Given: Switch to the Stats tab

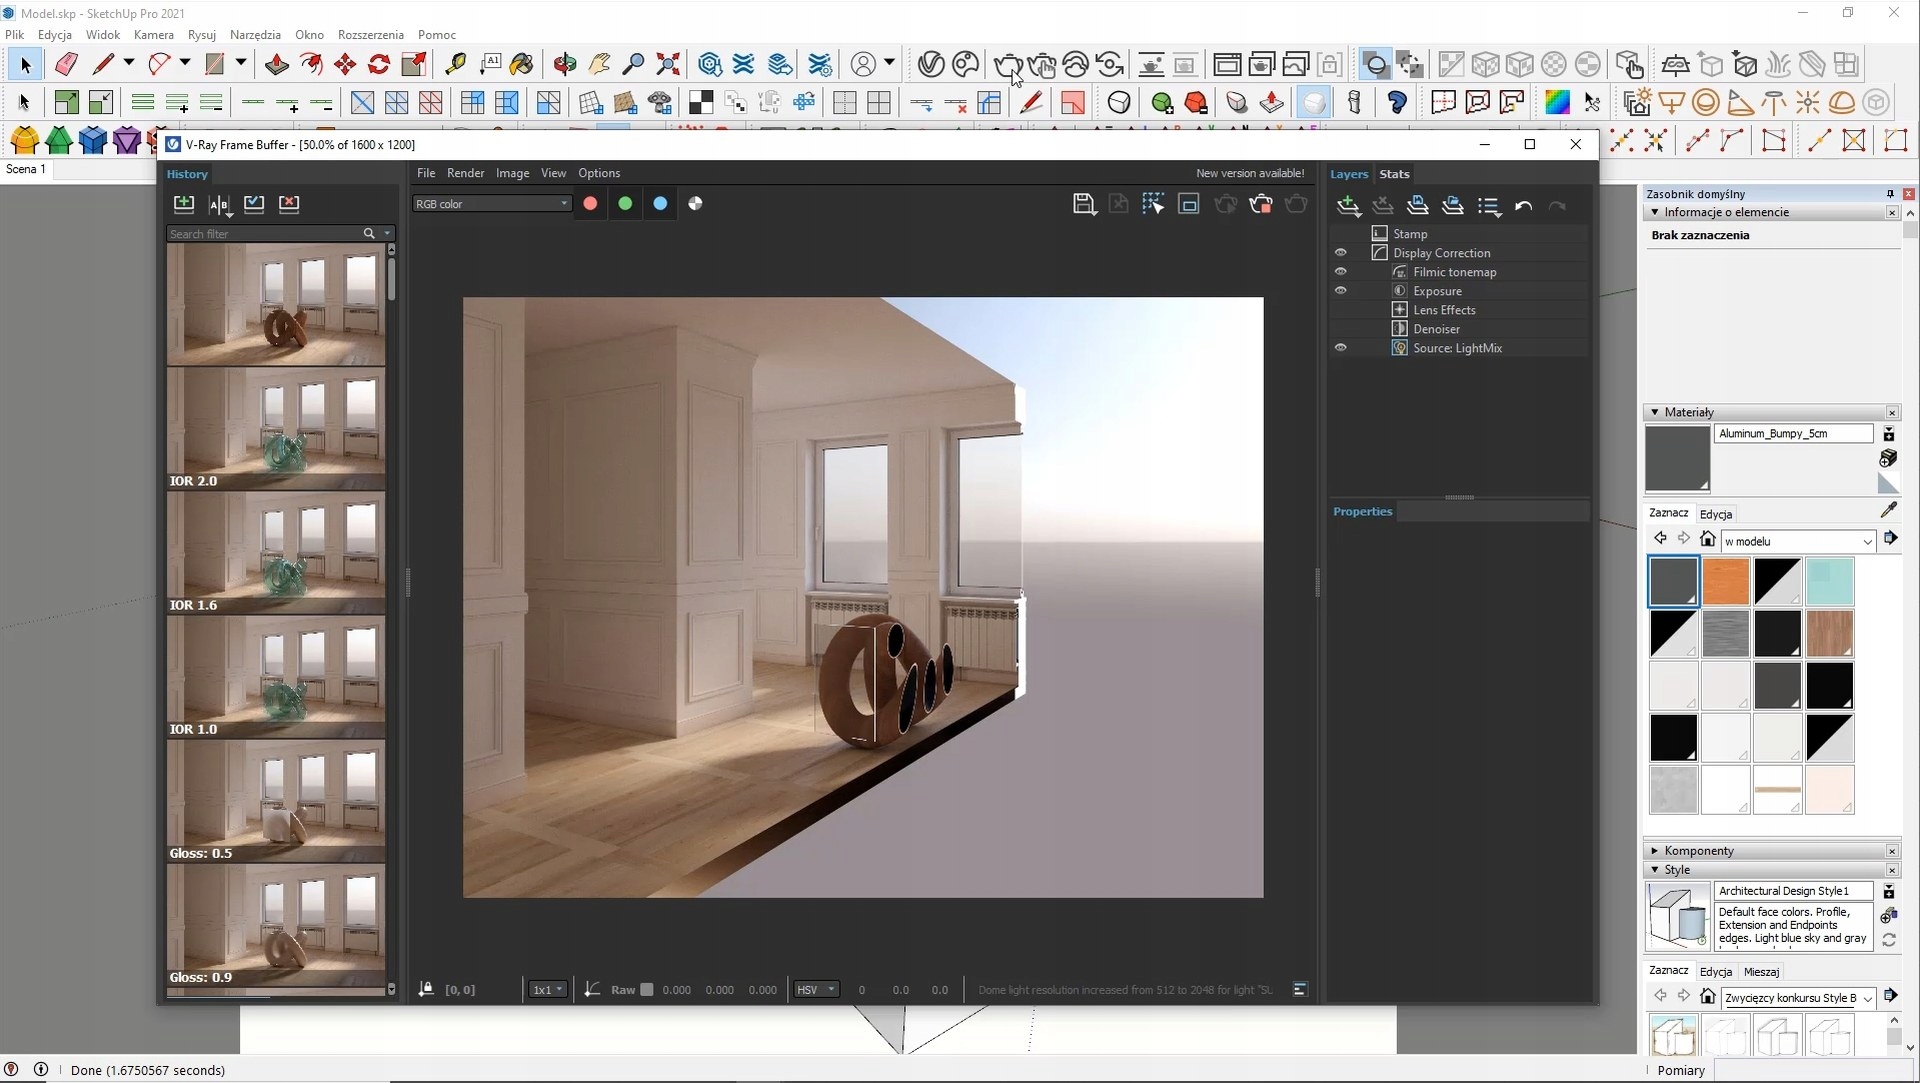Looking at the screenshot, I should [x=1394, y=174].
